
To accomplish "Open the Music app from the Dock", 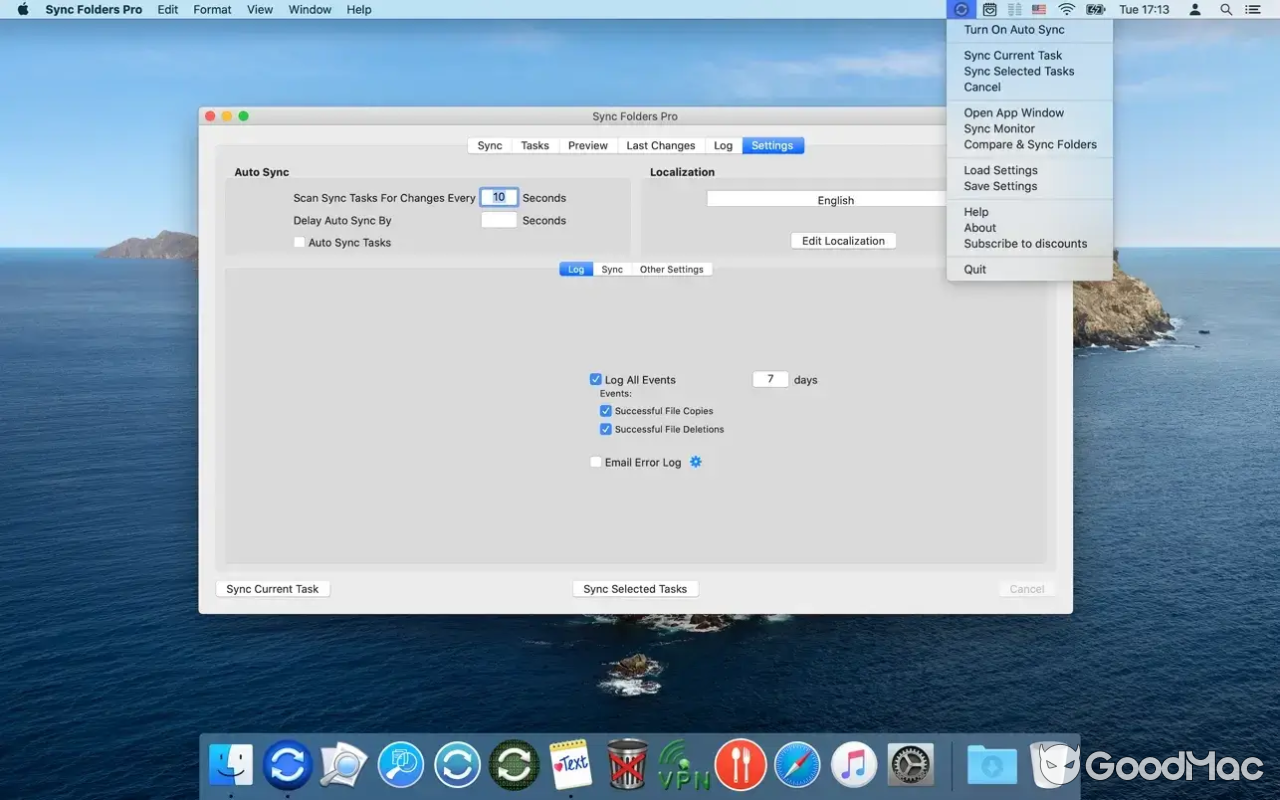I will point(853,764).
